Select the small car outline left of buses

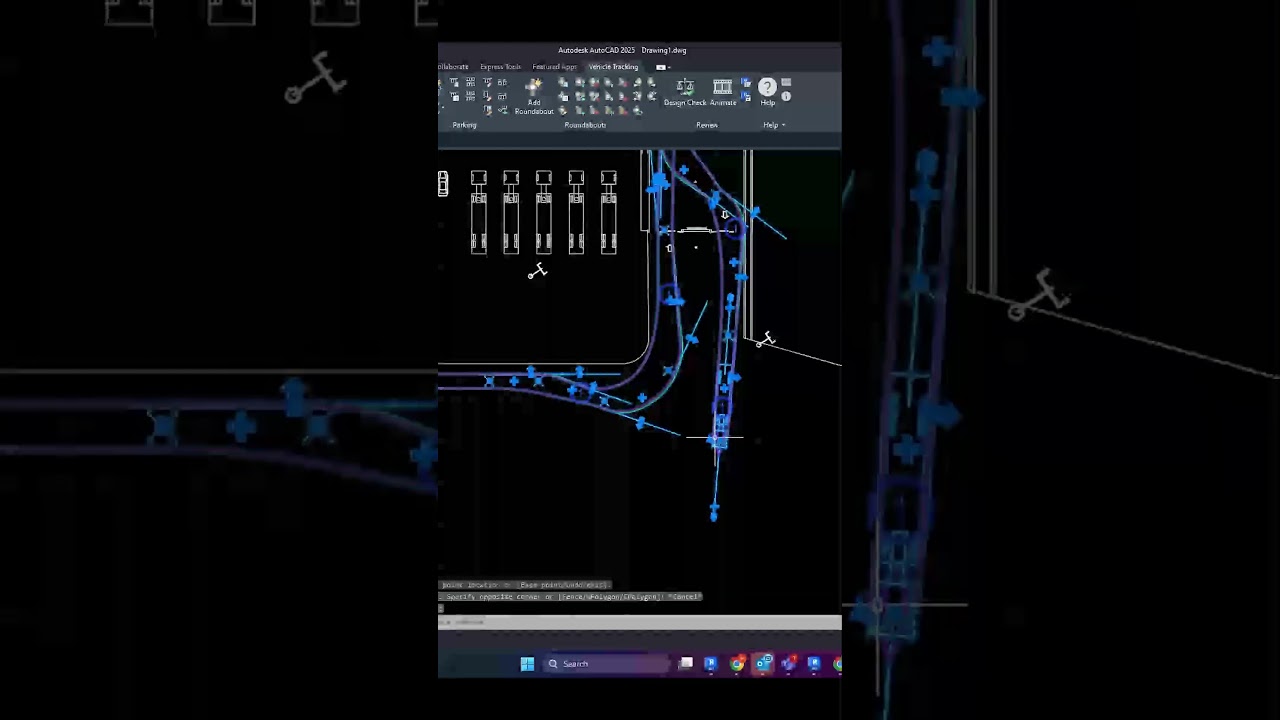[x=443, y=183]
